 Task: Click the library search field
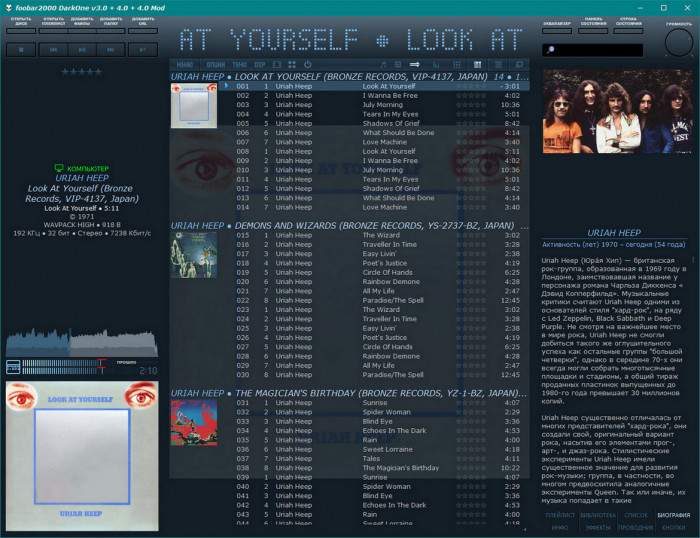pyautogui.click(x=593, y=50)
